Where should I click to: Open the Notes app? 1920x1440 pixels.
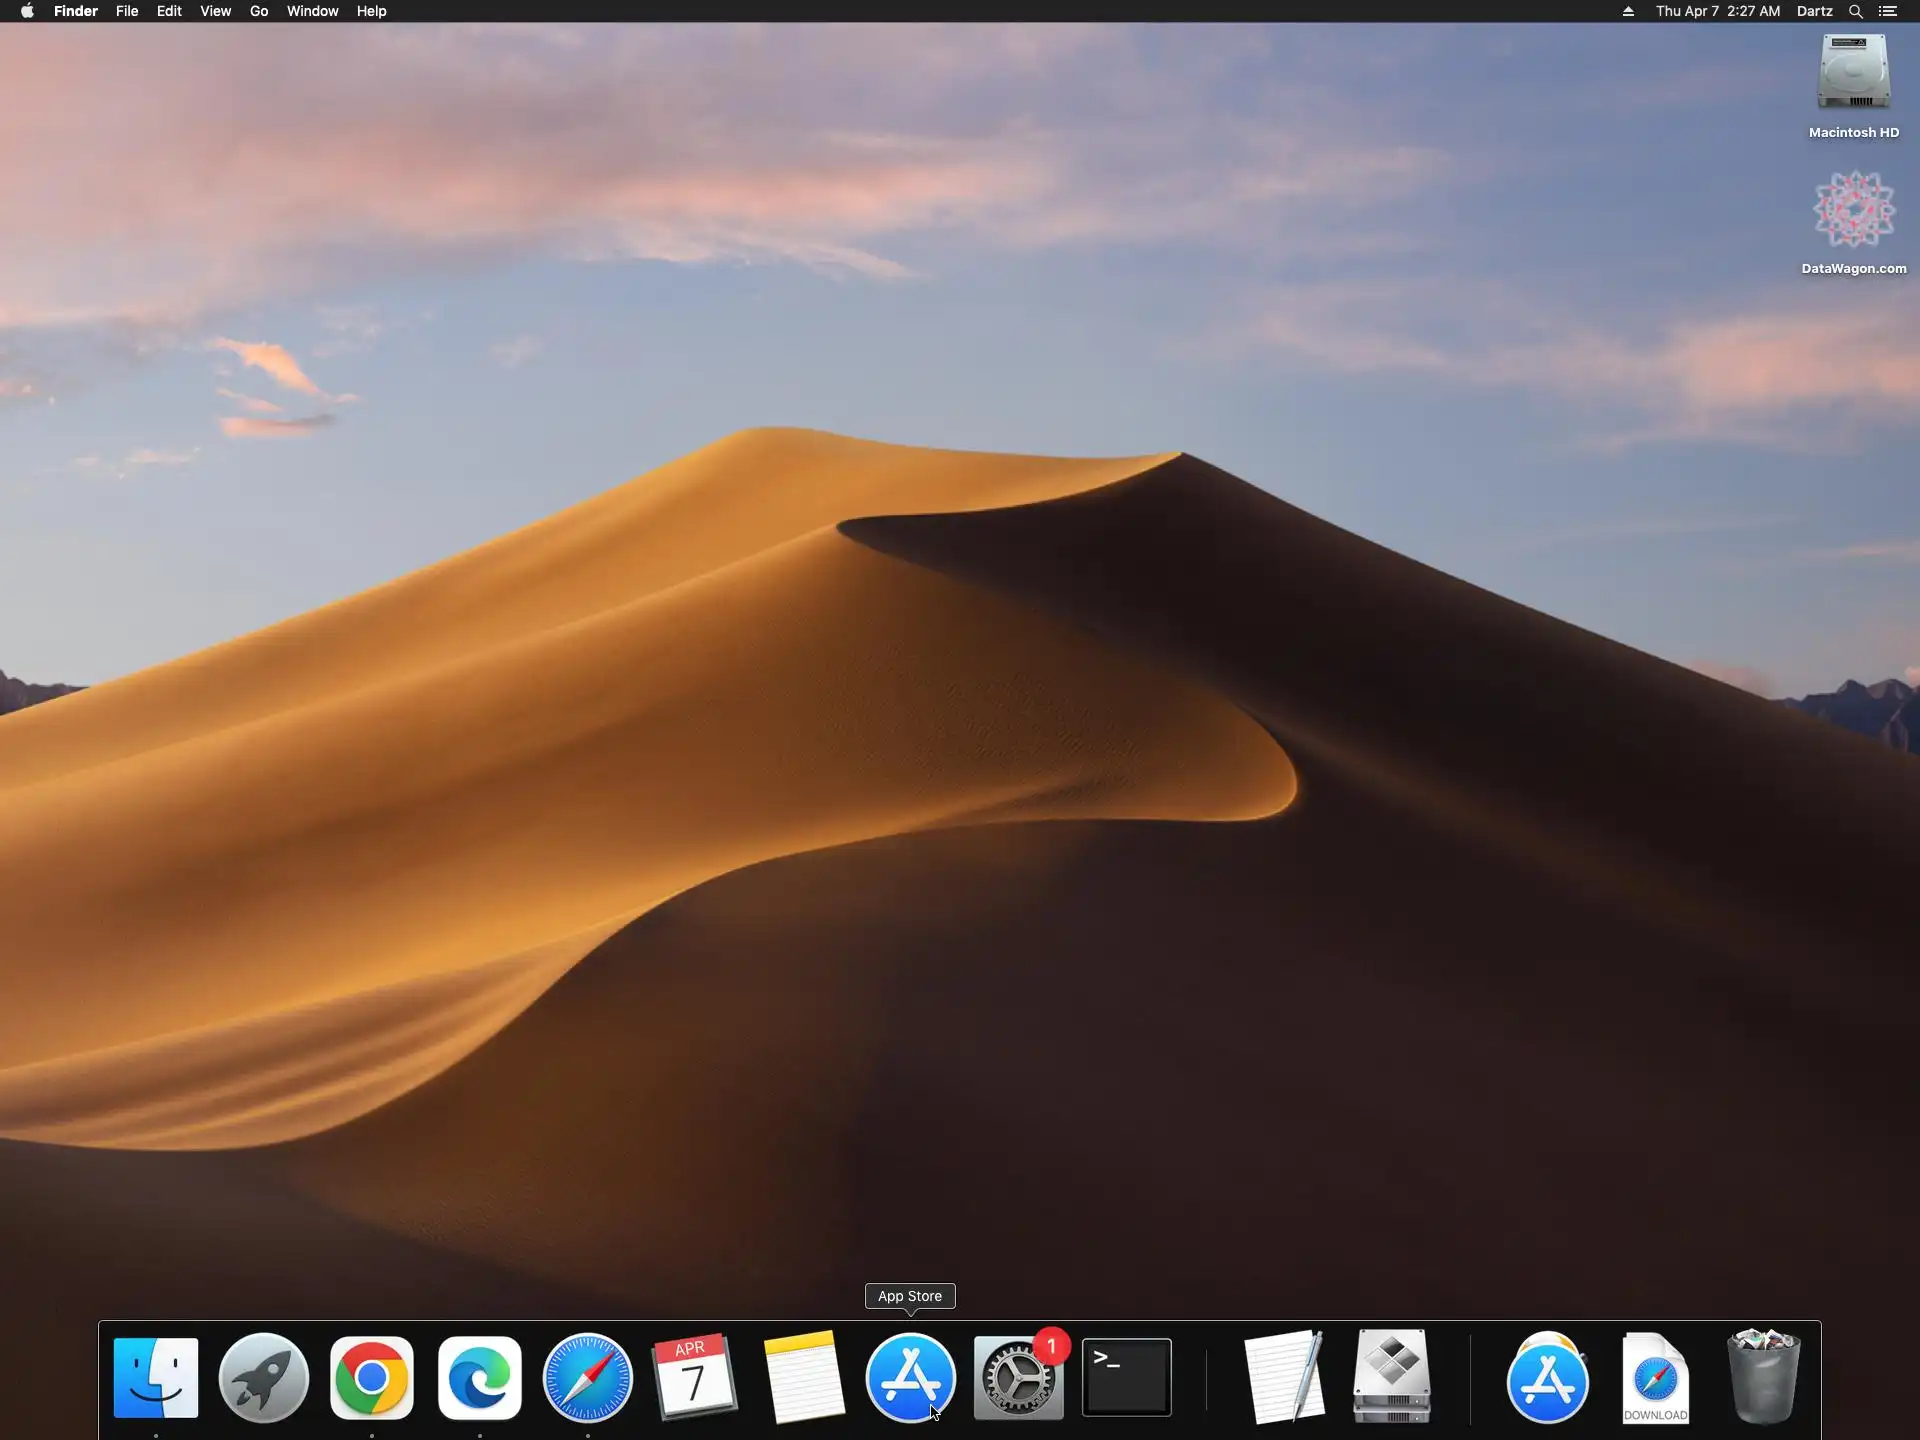point(803,1378)
